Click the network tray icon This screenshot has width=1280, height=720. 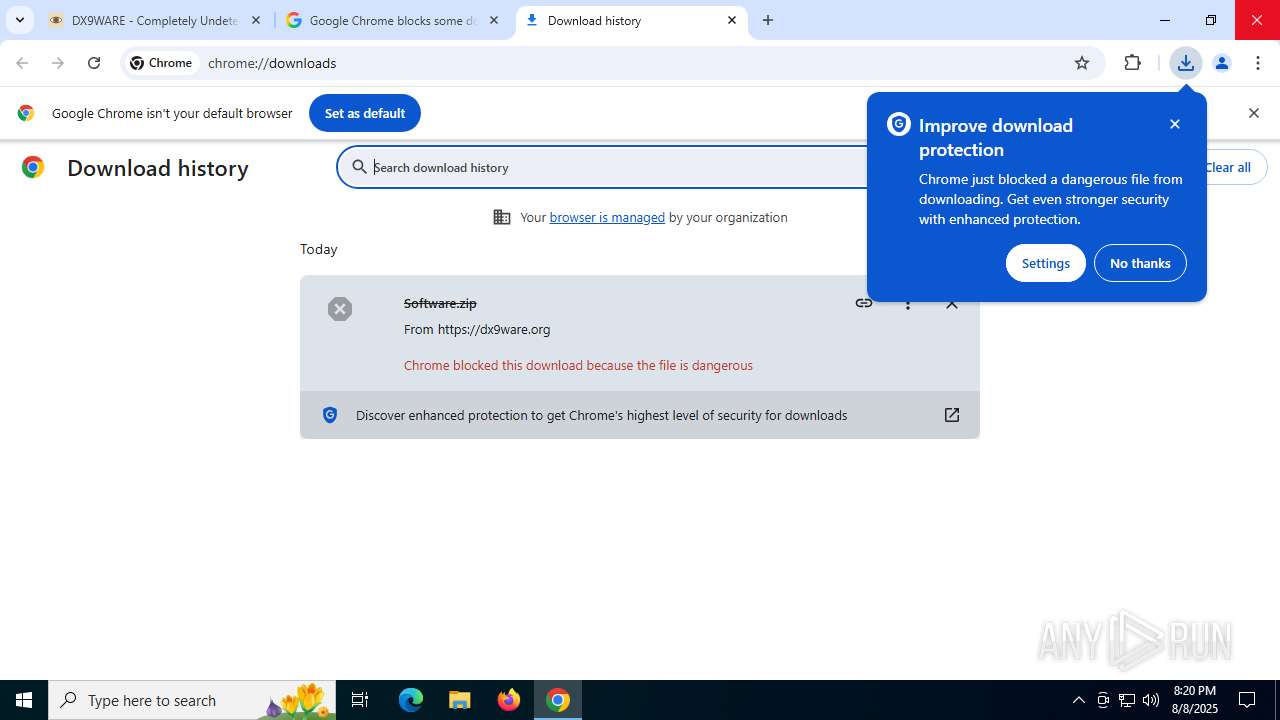[x=1127, y=700]
